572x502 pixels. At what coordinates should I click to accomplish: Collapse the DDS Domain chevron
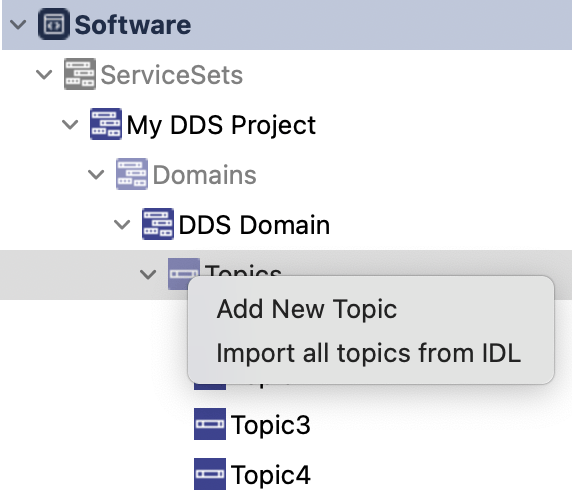tap(122, 225)
